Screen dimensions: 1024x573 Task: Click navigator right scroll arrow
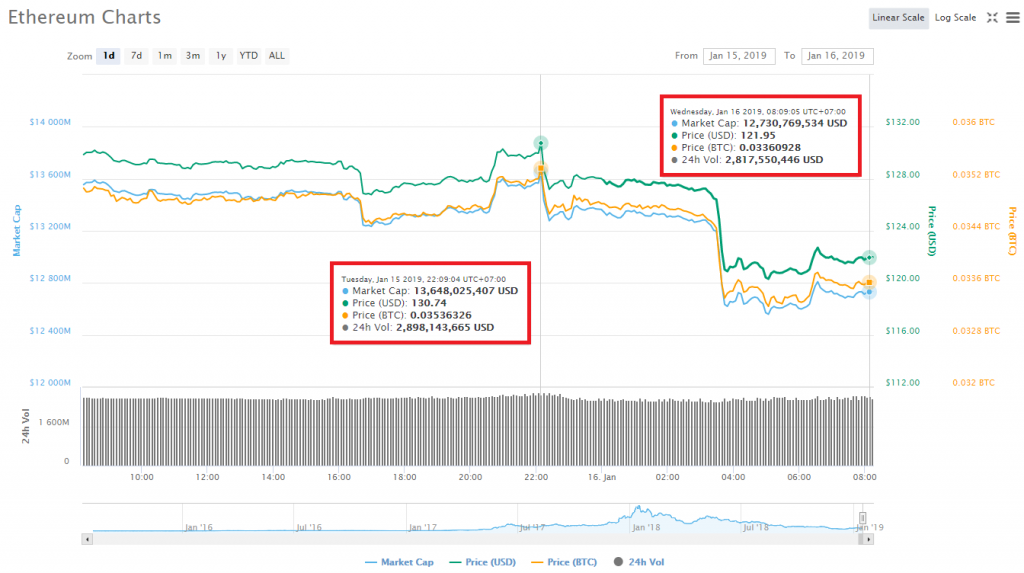[868, 539]
